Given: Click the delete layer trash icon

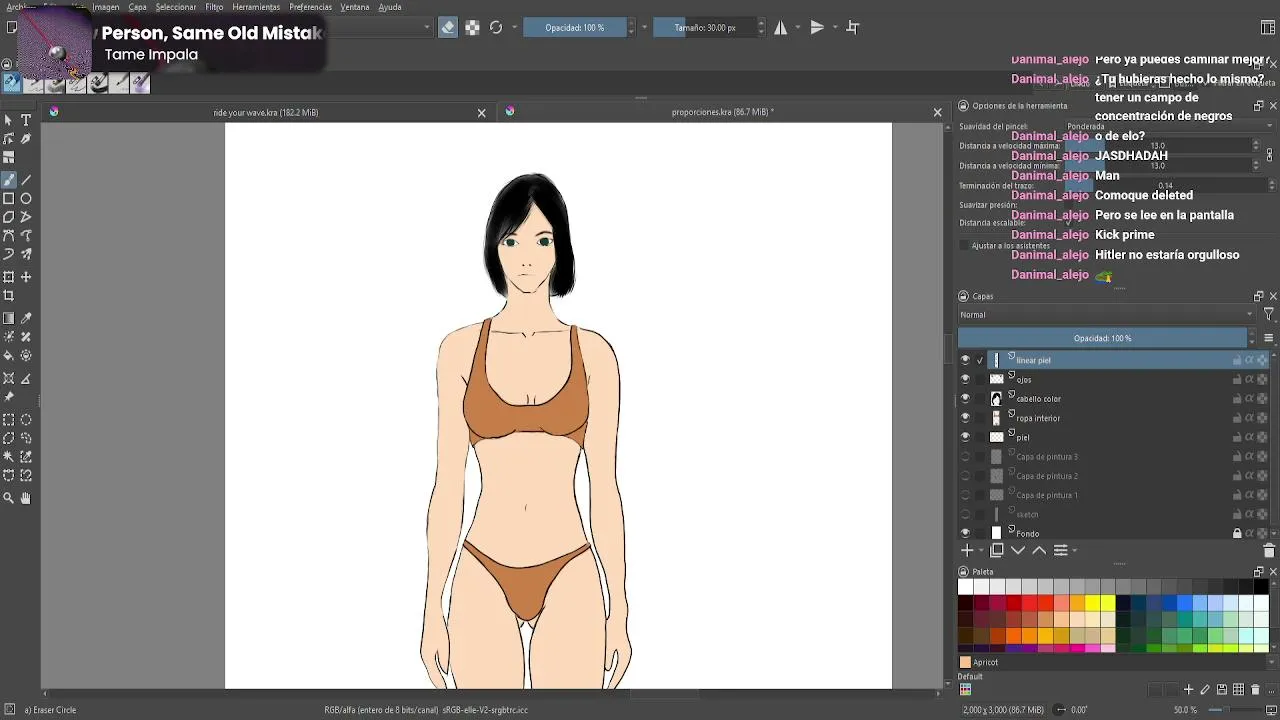Looking at the screenshot, I should pos(1269,551).
